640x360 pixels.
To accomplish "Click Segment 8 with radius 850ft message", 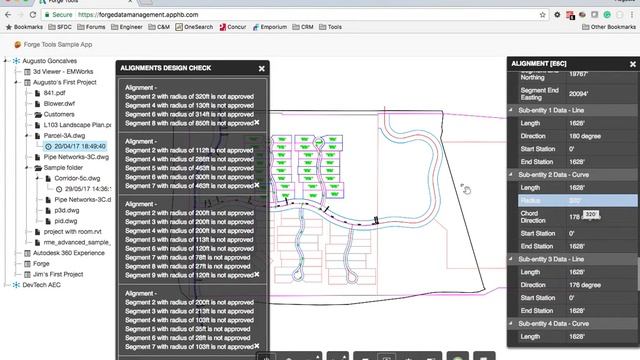I will click(189, 123).
